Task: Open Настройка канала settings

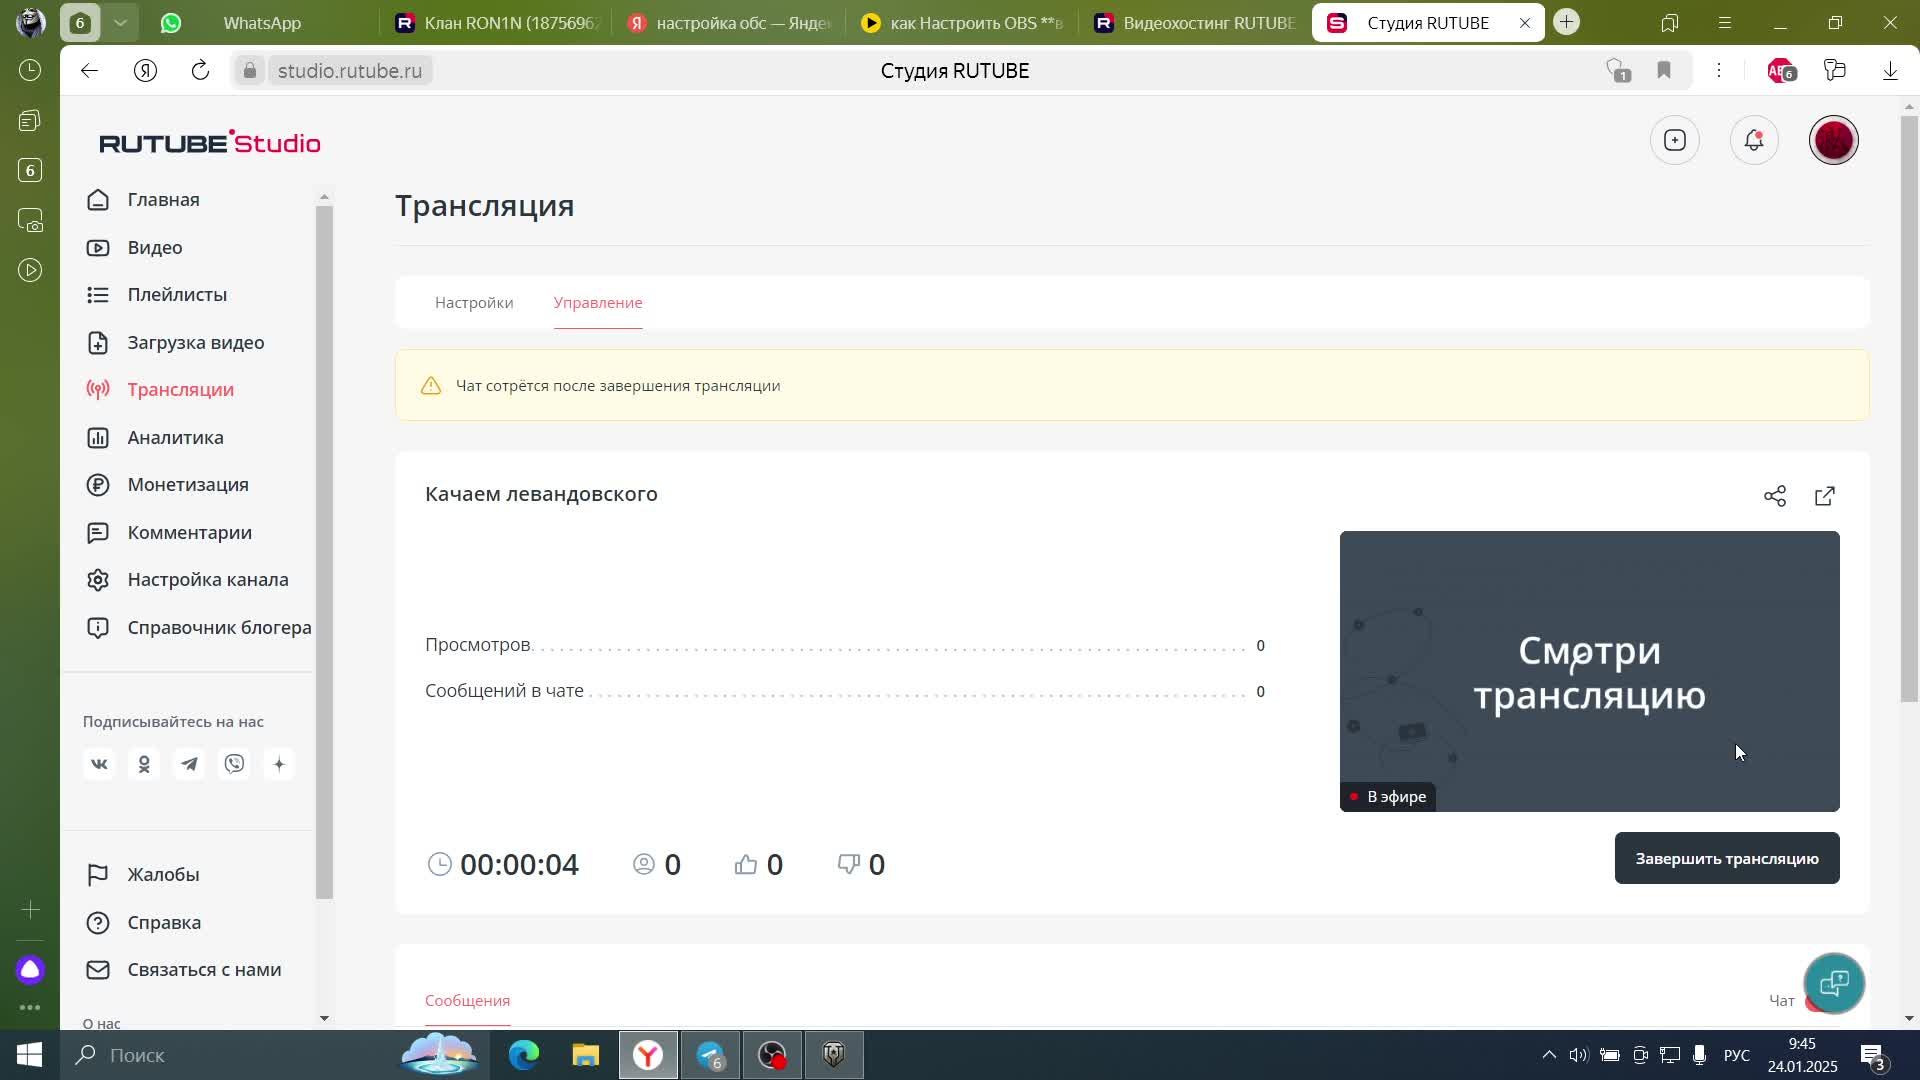Action: click(187, 580)
